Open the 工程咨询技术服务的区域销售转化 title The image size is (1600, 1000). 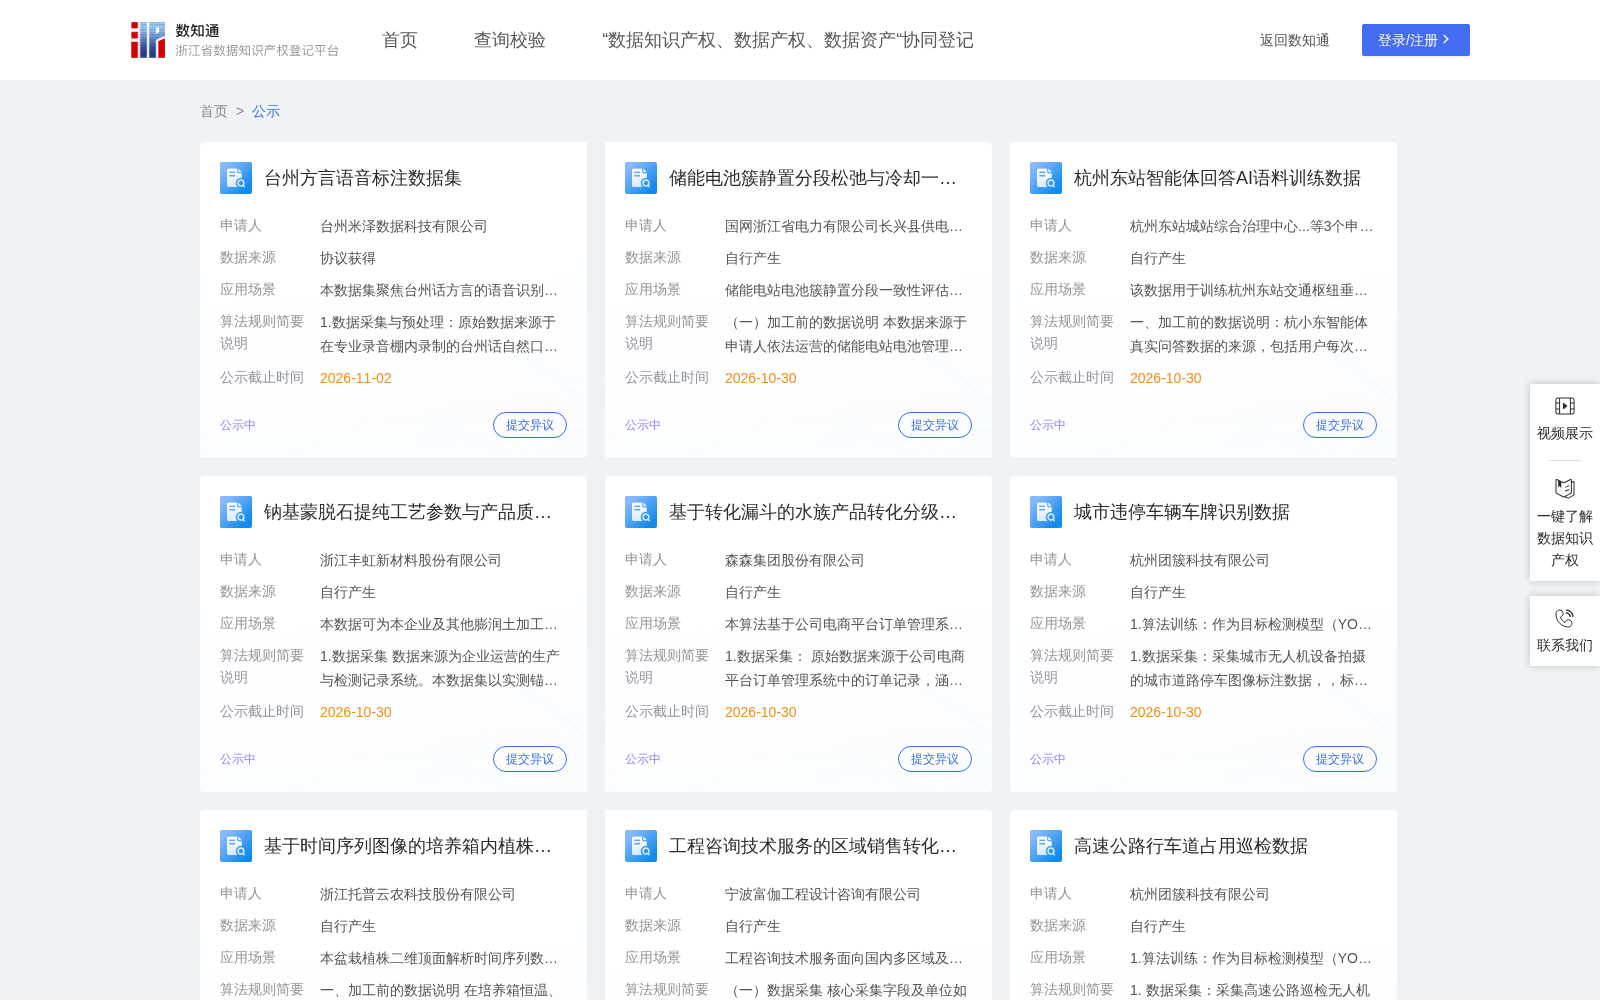pyautogui.click(x=813, y=846)
